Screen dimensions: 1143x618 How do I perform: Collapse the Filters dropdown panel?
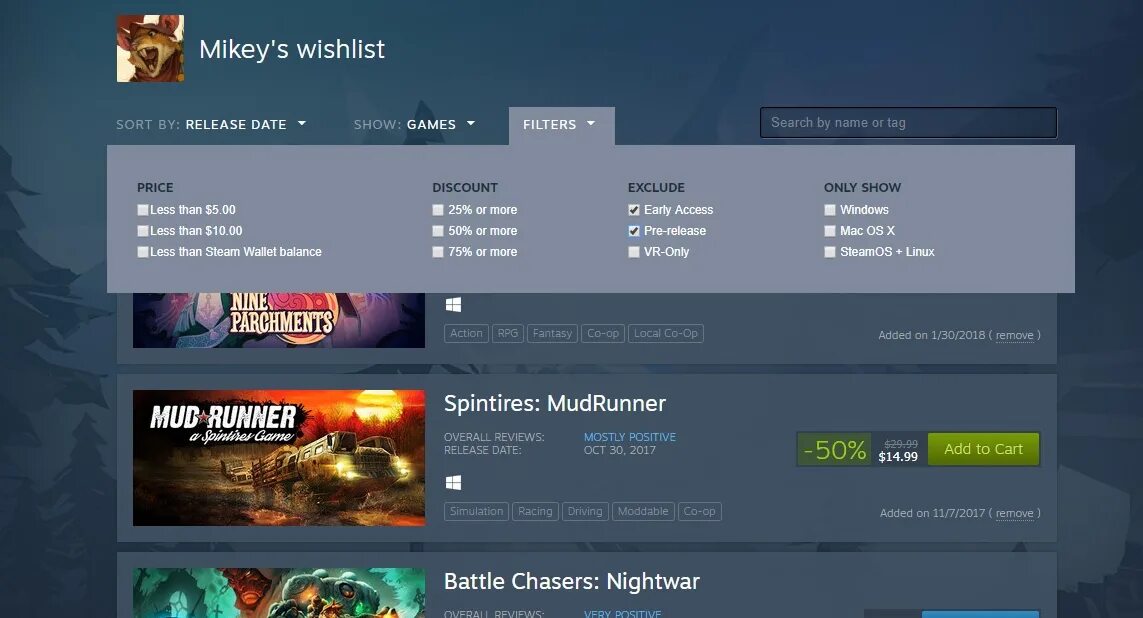click(x=561, y=125)
